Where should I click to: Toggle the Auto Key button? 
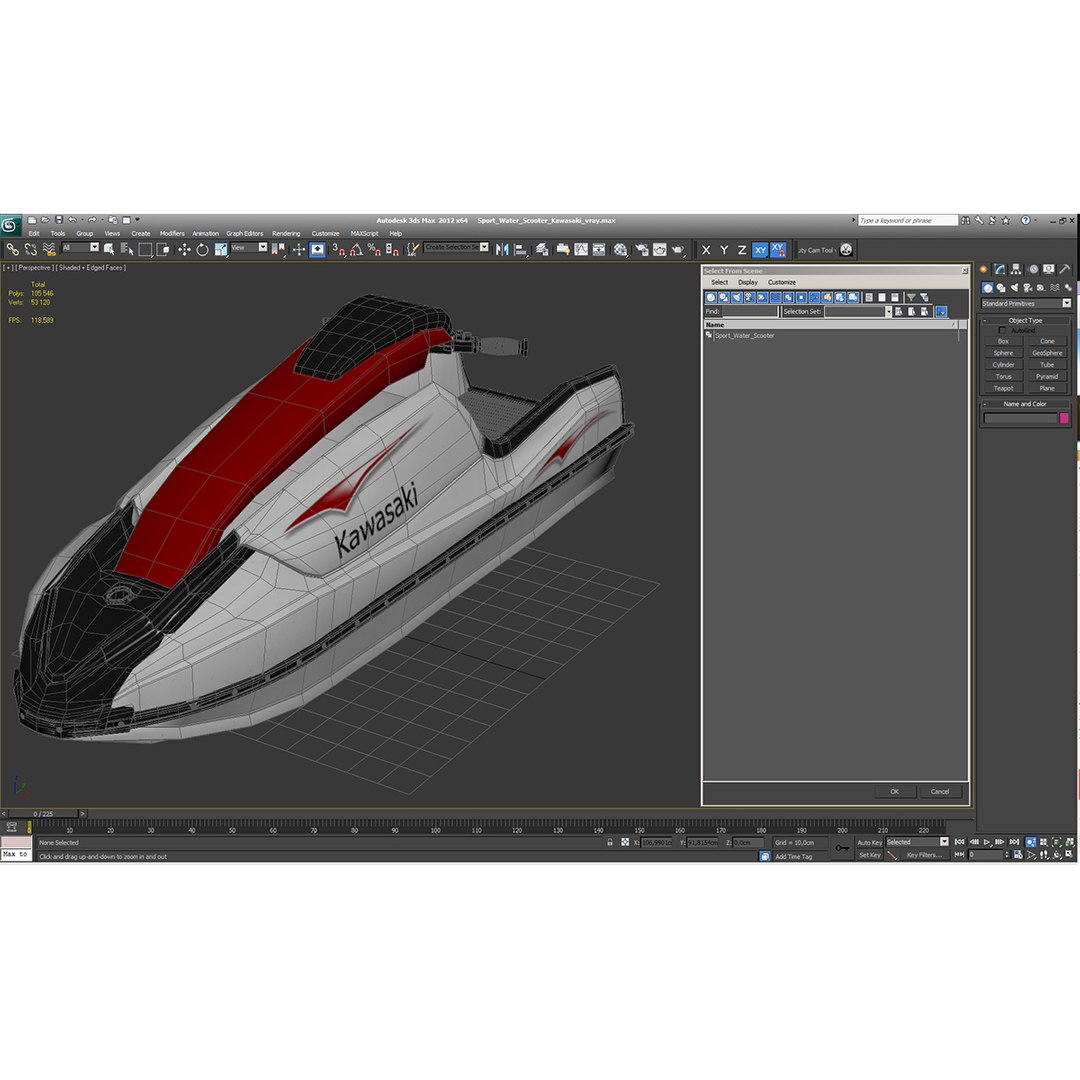pyautogui.click(x=869, y=843)
